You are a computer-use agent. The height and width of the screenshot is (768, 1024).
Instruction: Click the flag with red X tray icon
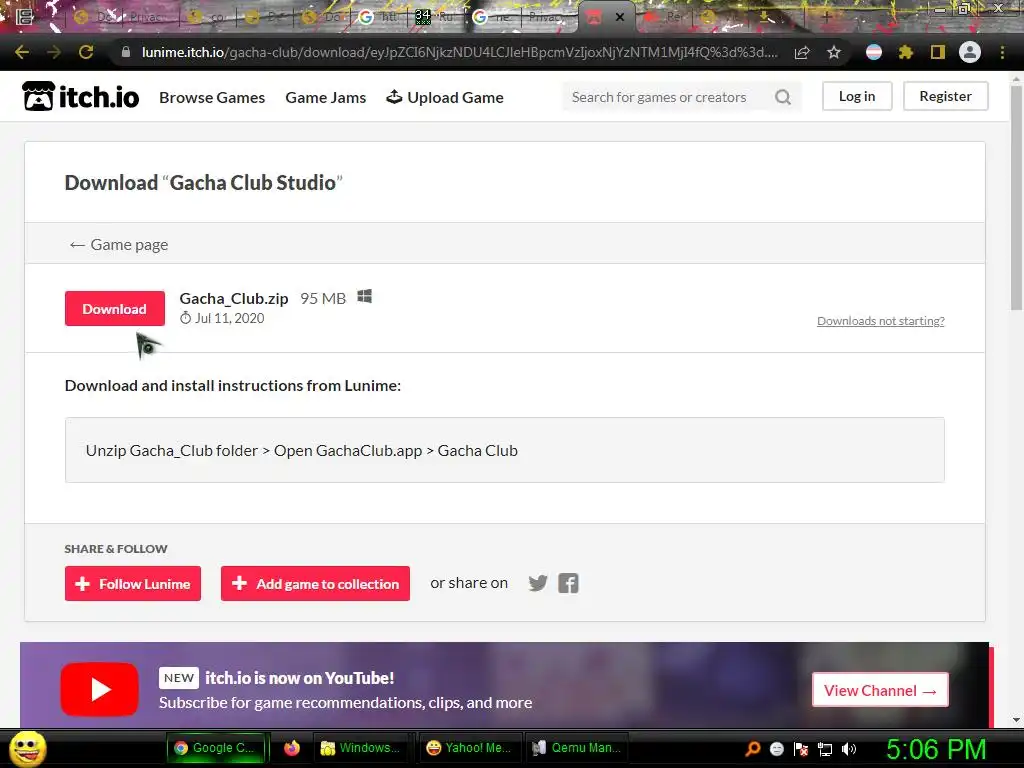point(801,749)
